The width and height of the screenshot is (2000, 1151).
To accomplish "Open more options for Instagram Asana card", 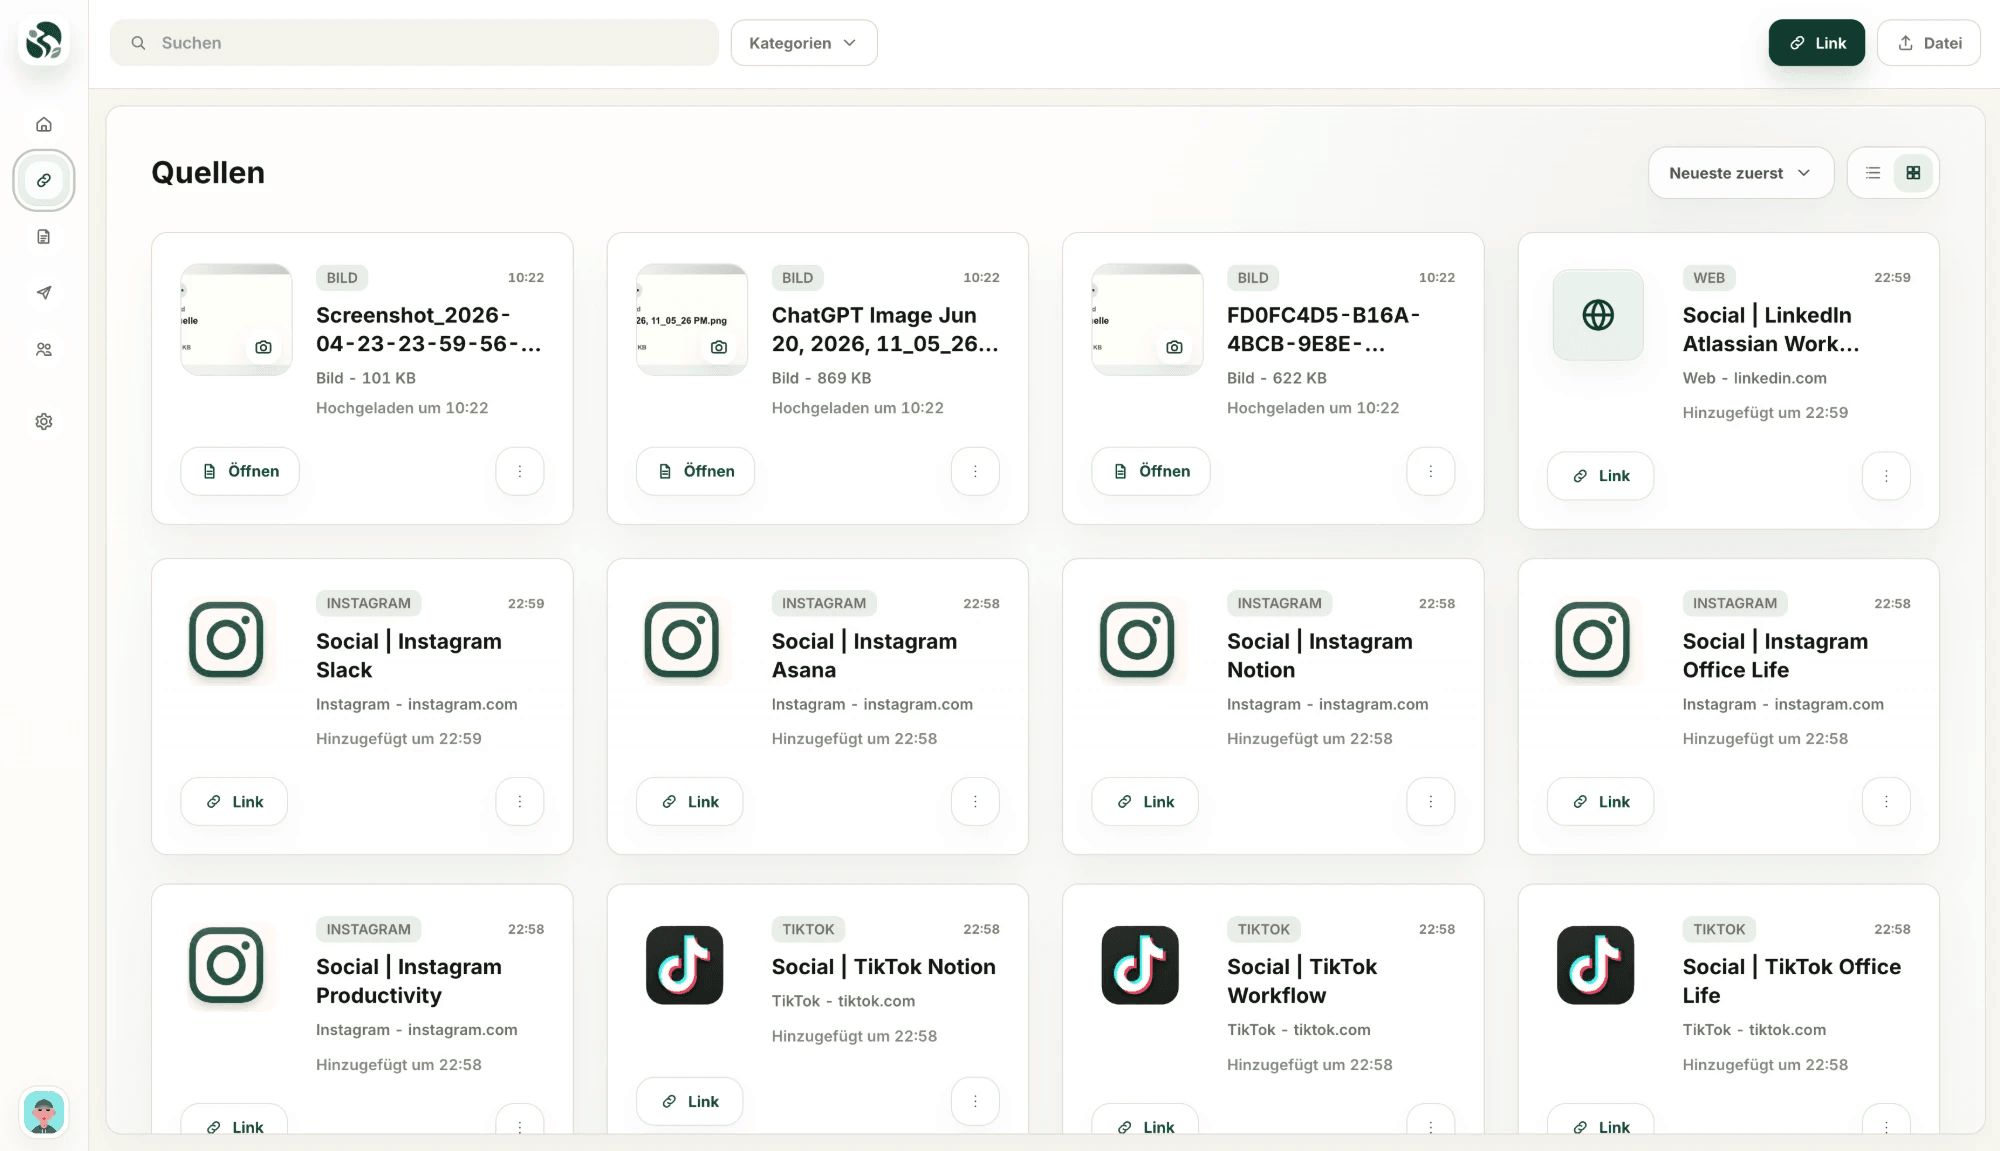I will pyautogui.click(x=975, y=802).
